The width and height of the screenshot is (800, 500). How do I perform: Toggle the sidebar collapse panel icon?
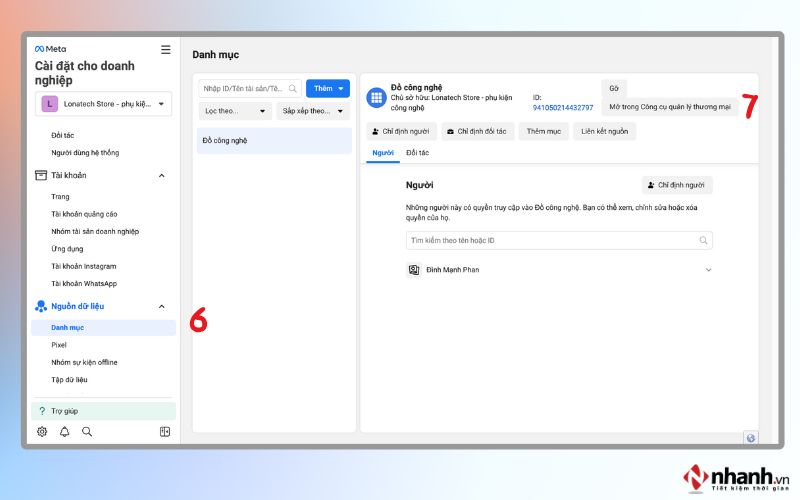click(165, 432)
